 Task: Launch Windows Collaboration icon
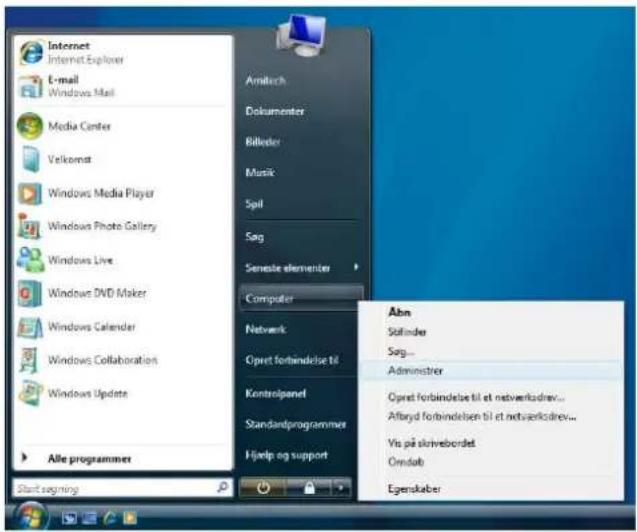(29, 360)
